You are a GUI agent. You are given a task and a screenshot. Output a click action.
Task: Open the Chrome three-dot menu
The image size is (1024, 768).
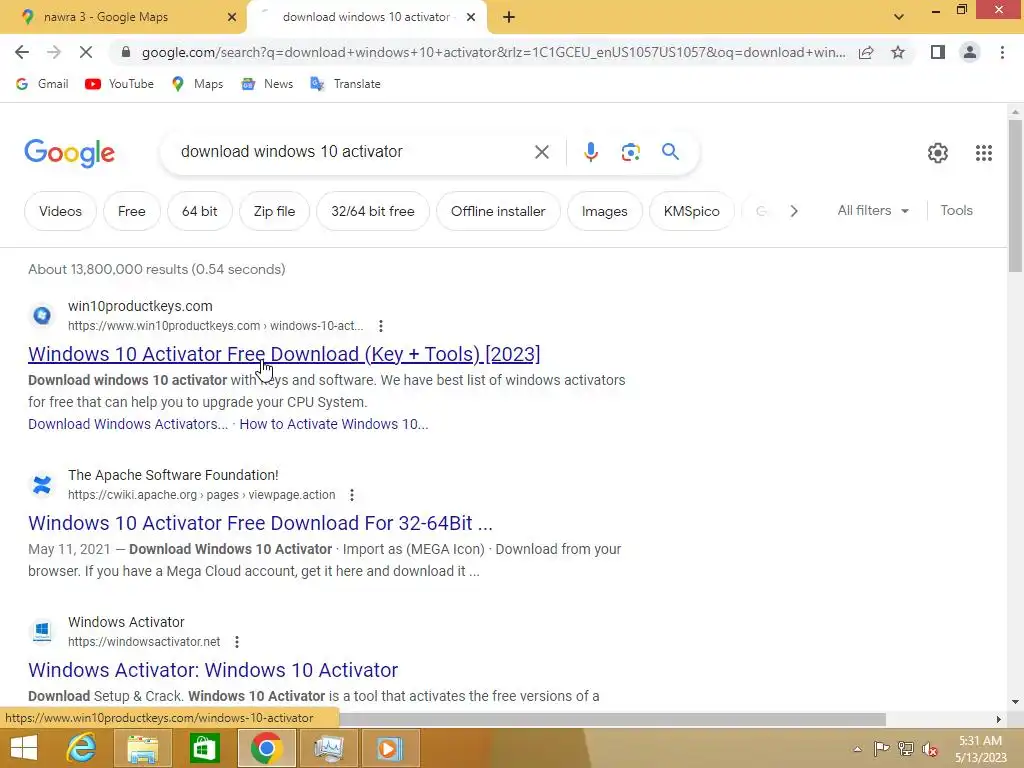(x=1002, y=52)
